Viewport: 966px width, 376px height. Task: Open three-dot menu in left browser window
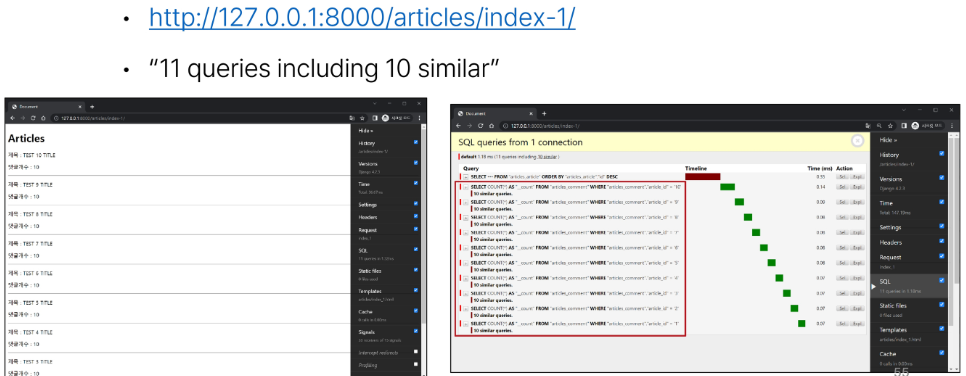click(x=420, y=118)
